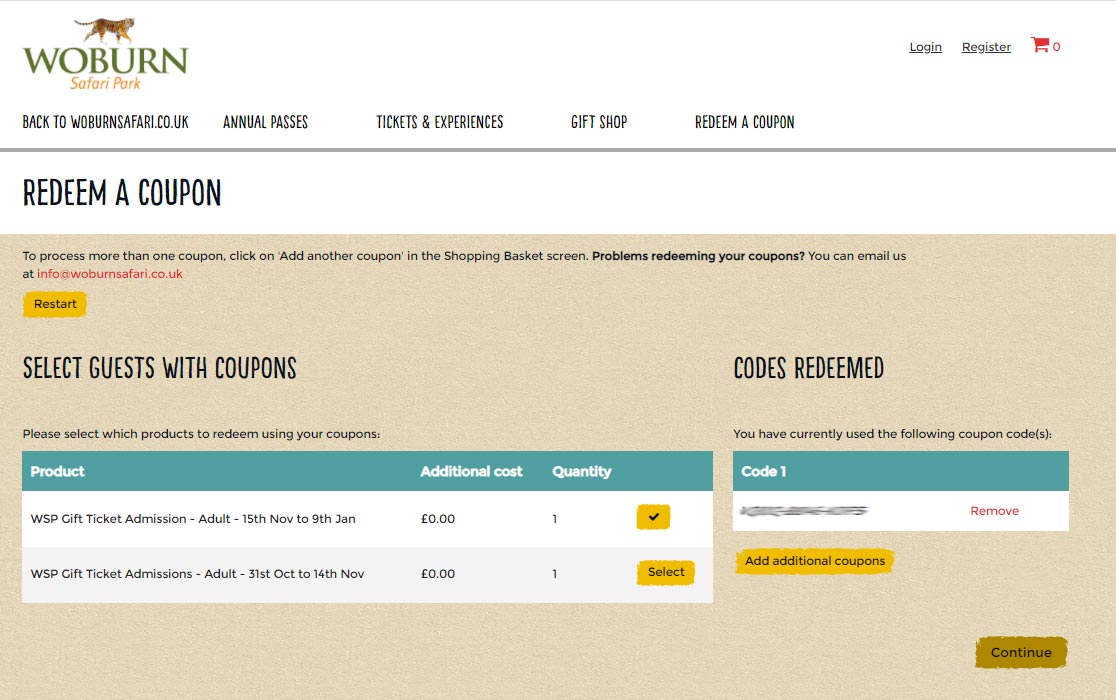The height and width of the screenshot is (700, 1116).
Task: Click the £0.00 cost in the 15th Nov row
Action: tap(438, 519)
